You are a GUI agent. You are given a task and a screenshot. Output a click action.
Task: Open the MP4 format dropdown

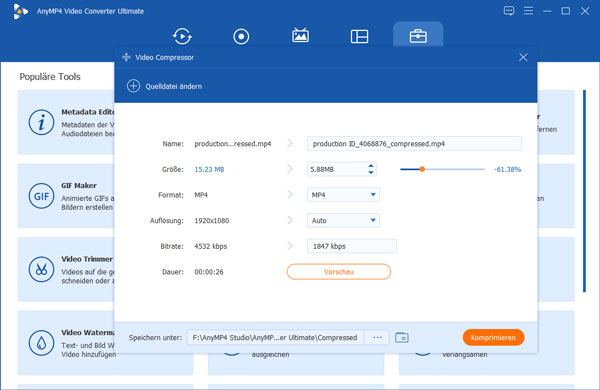click(343, 195)
